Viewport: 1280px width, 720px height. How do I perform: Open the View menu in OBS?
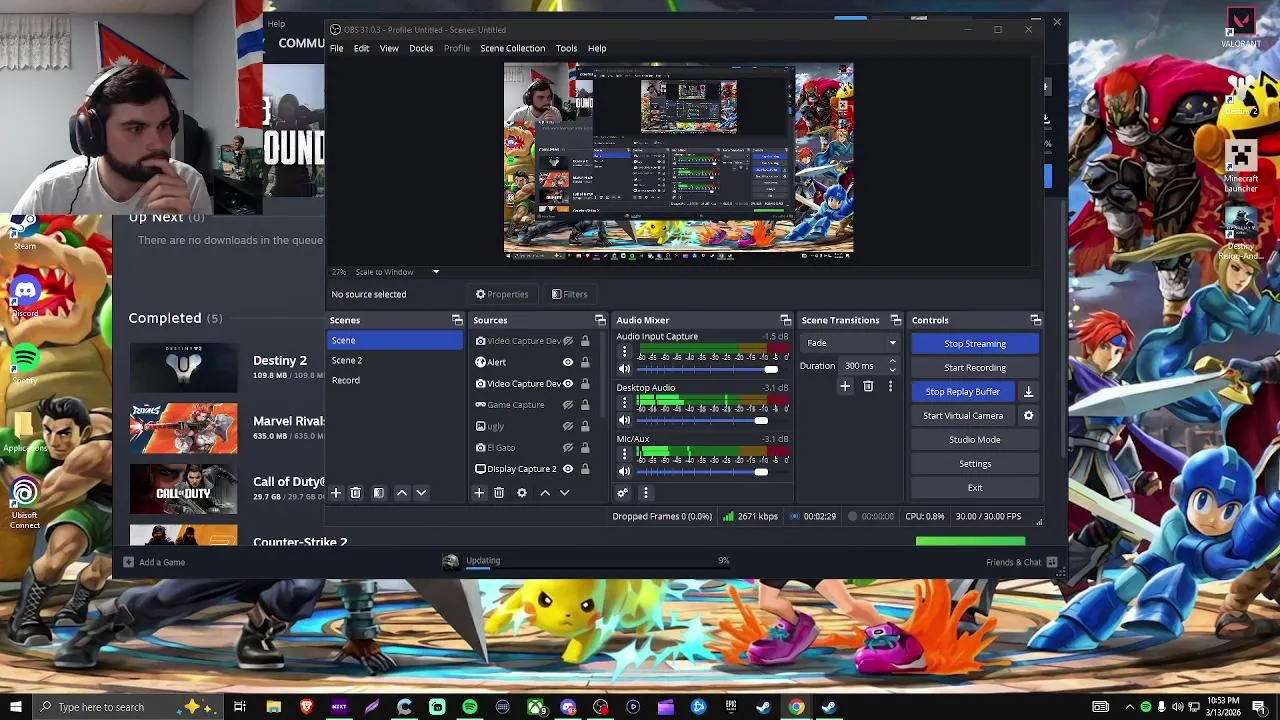[389, 48]
